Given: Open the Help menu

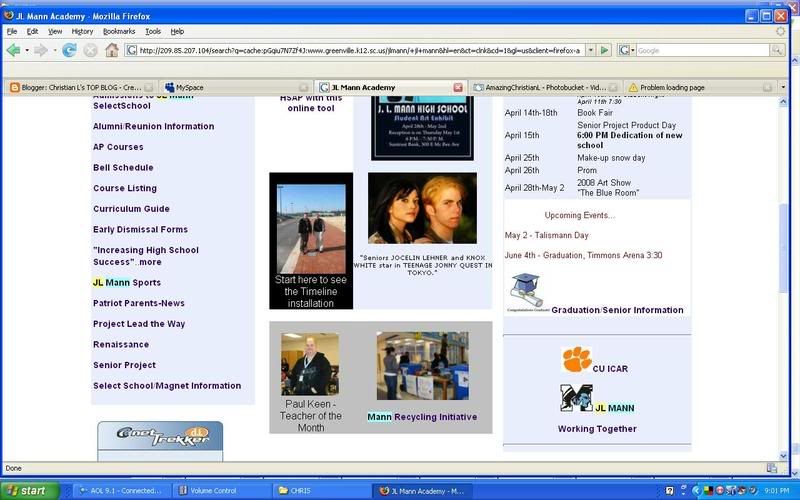Looking at the screenshot, I should tap(177, 32).
